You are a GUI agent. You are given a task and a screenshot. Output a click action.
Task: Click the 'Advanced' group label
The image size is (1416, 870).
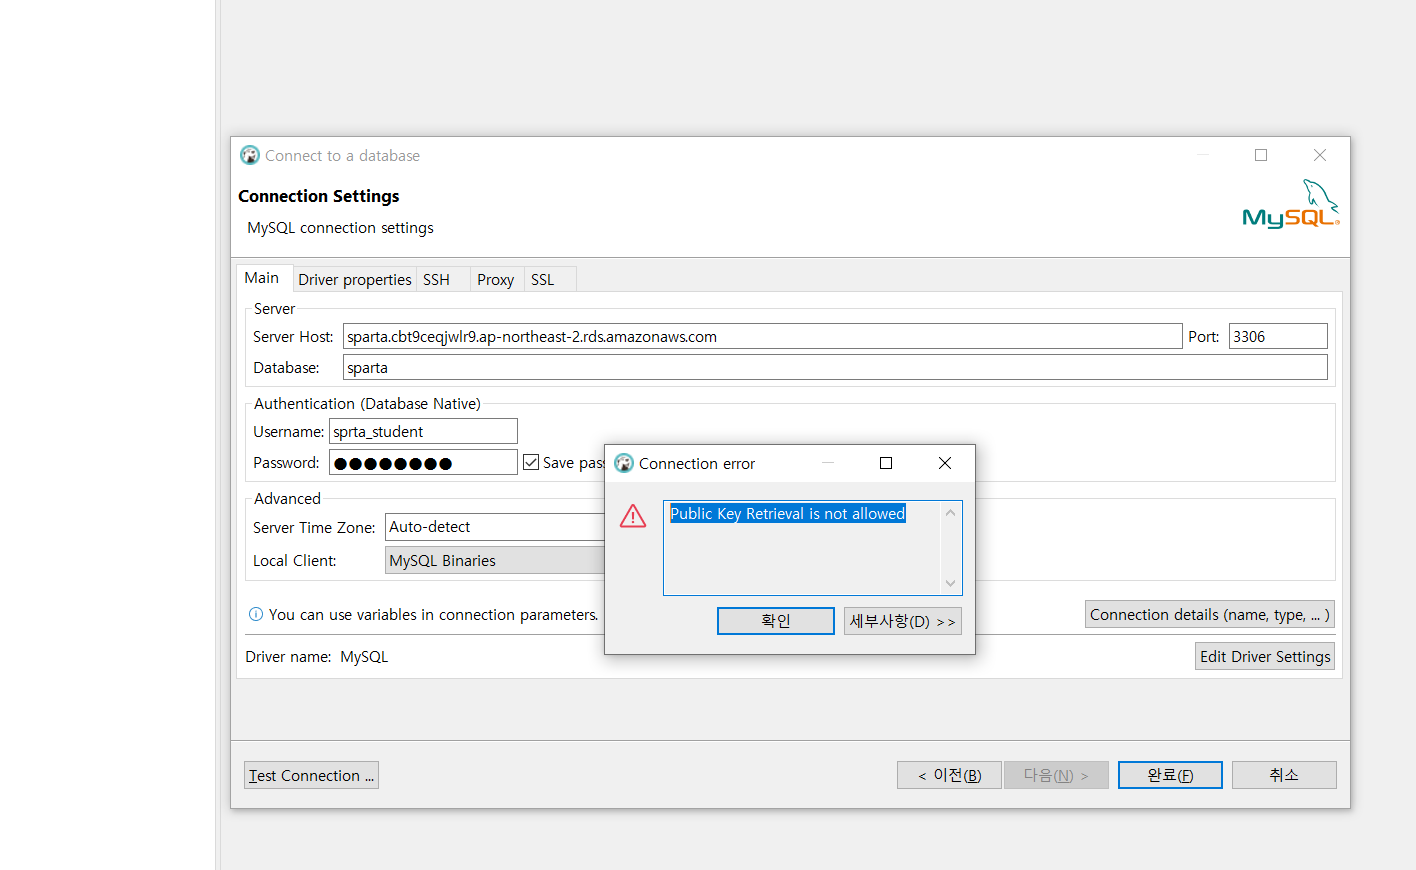(x=287, y=498)
